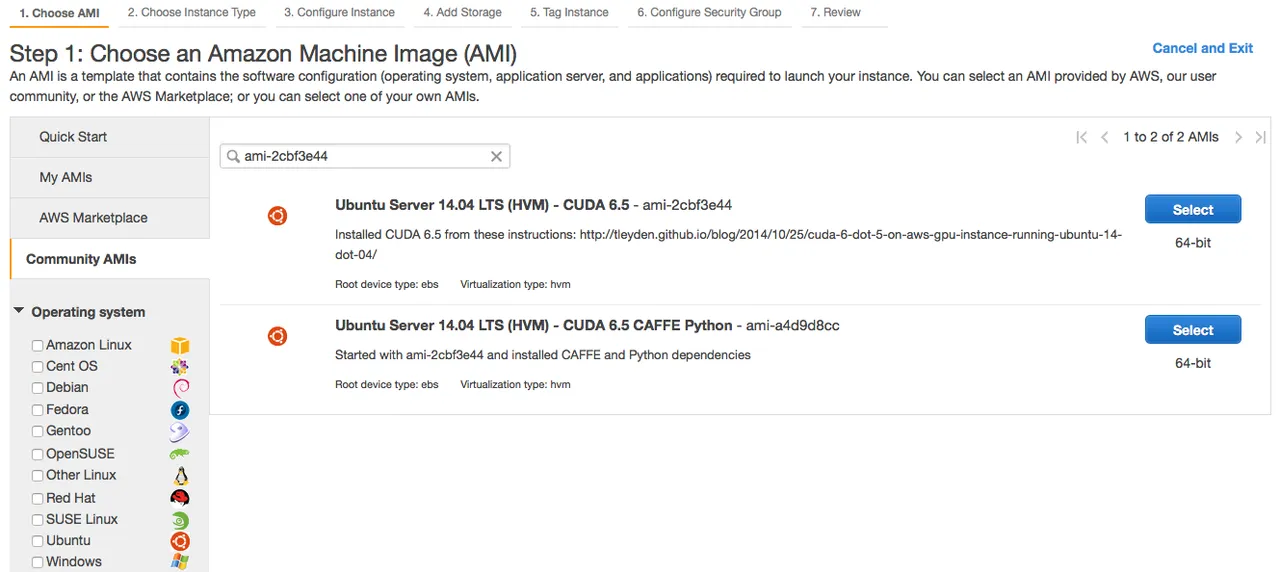Image resolution: width=1280 pixels, height=572 pixels.
Task: Click the Fedora logo icon in filters
Action: [x=179, y=410]
